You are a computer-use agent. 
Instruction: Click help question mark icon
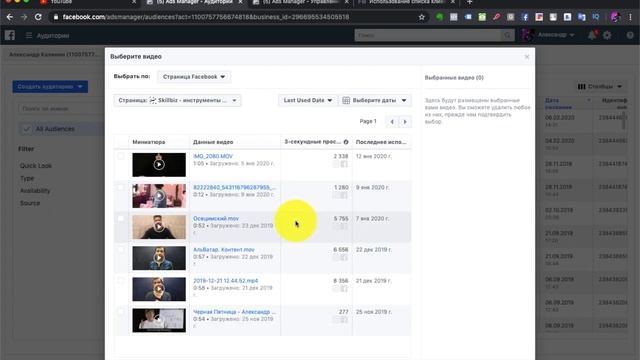click(x=630, y=36)
